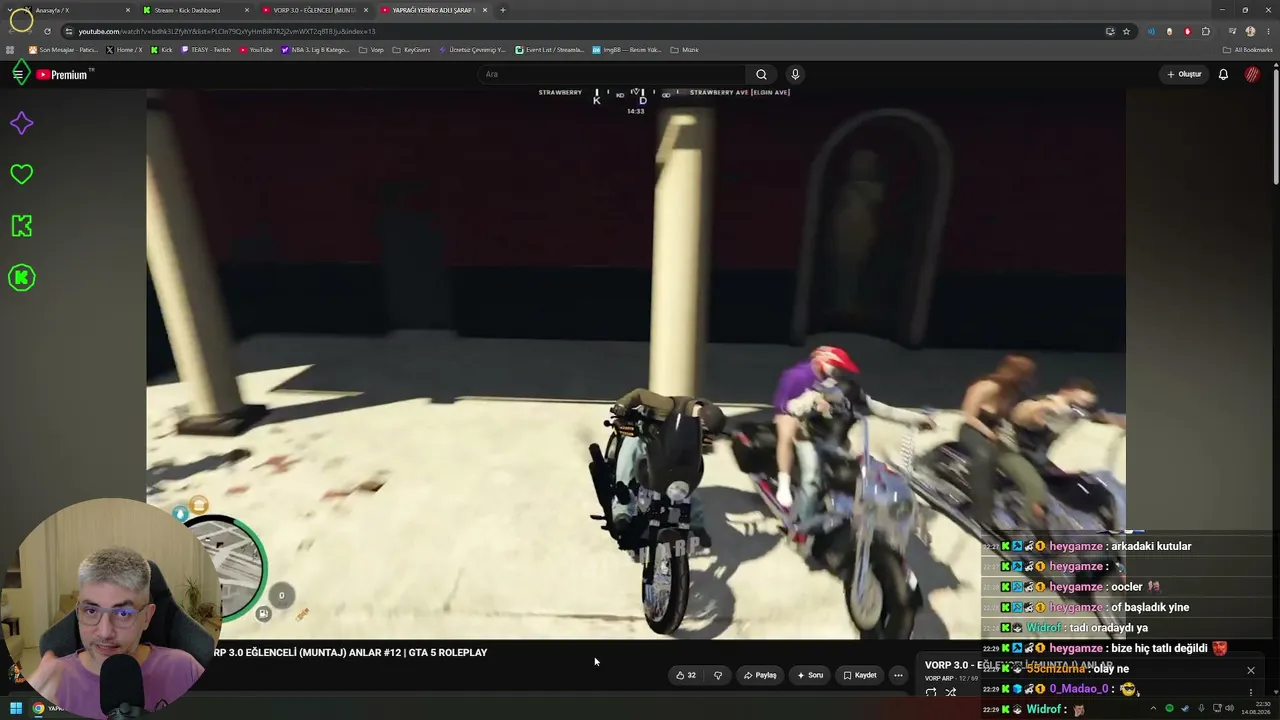
Task: Open the YouTube bookmark
Action: point(256,50)
